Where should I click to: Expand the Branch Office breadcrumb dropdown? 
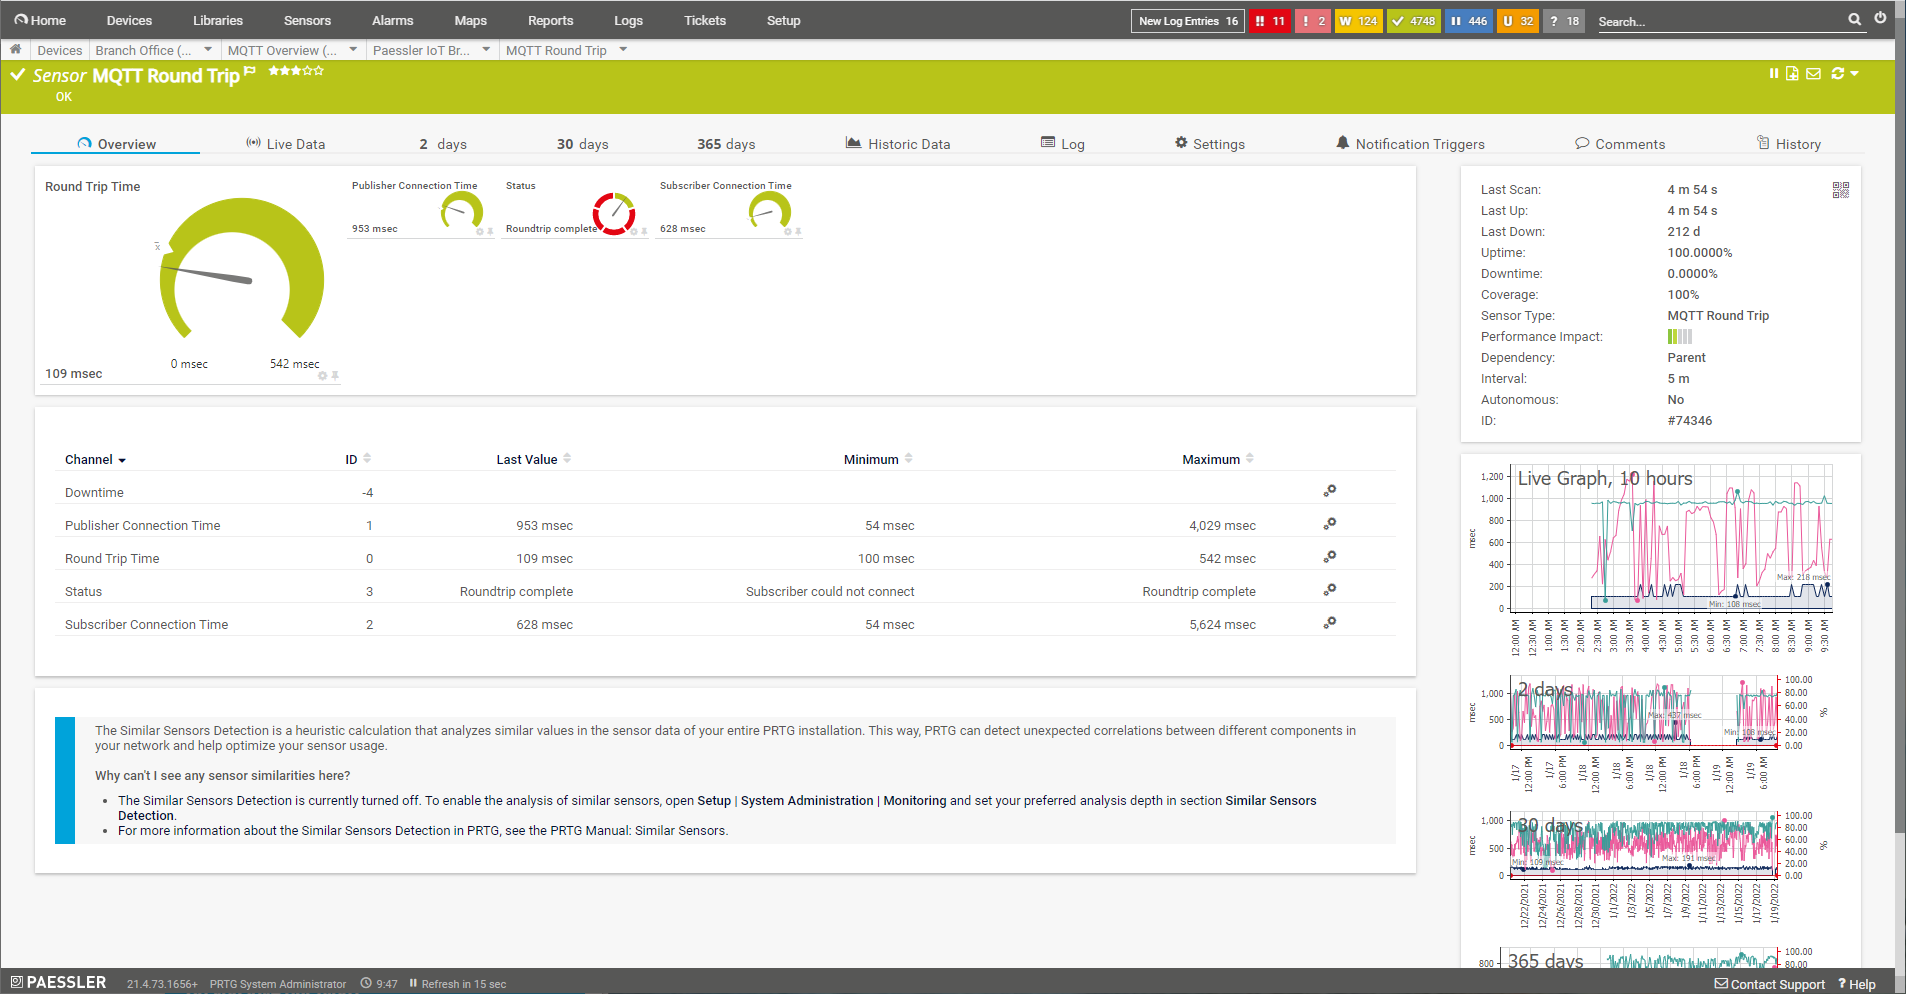tap(208, 49)
